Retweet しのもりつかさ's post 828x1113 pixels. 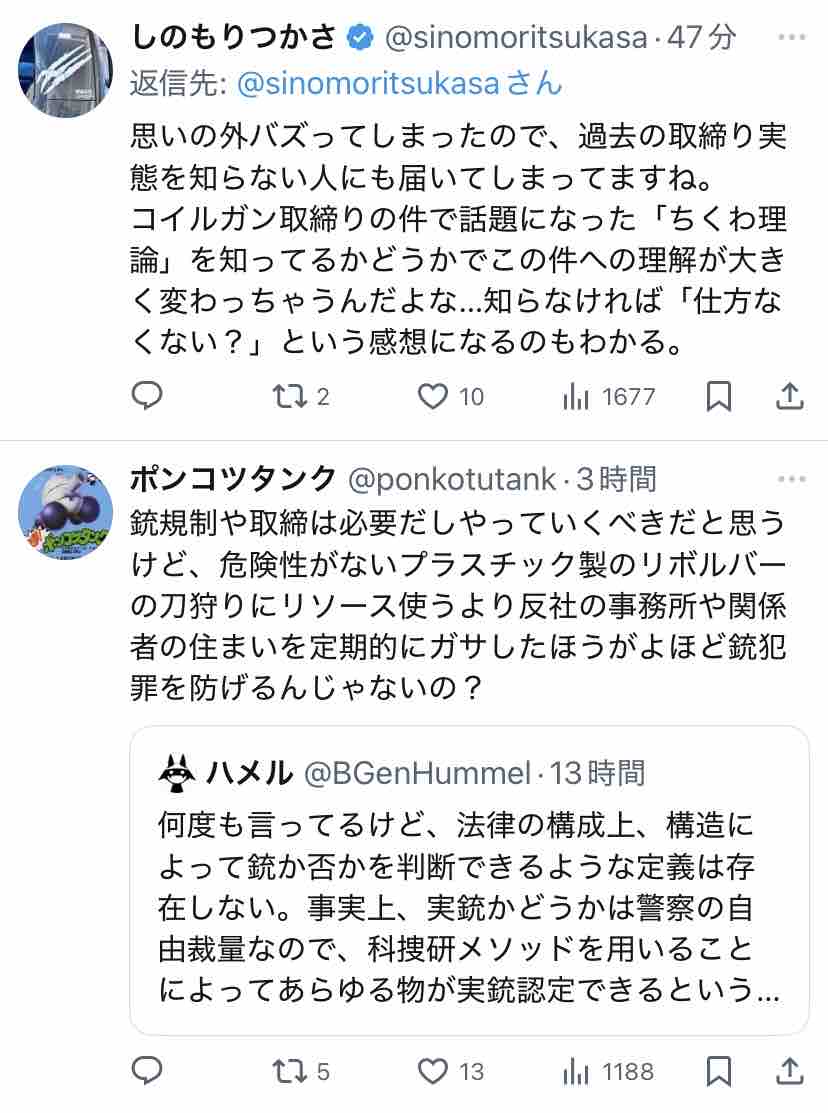(289, 397)
